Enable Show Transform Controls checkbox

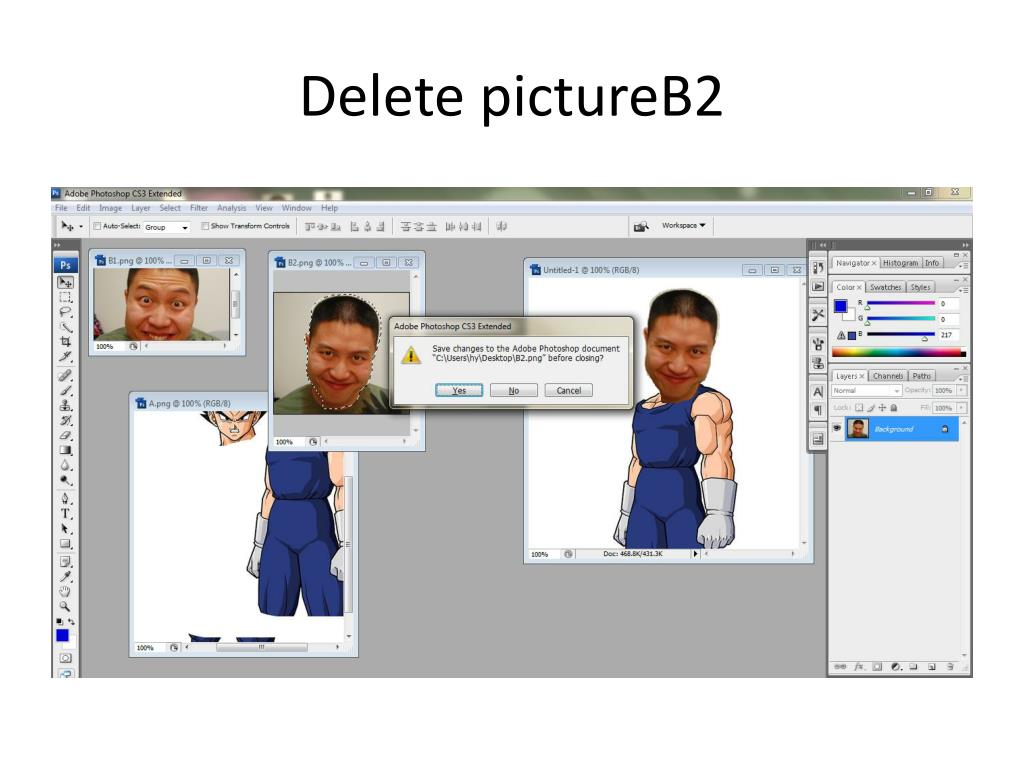(x=205, y=226)
